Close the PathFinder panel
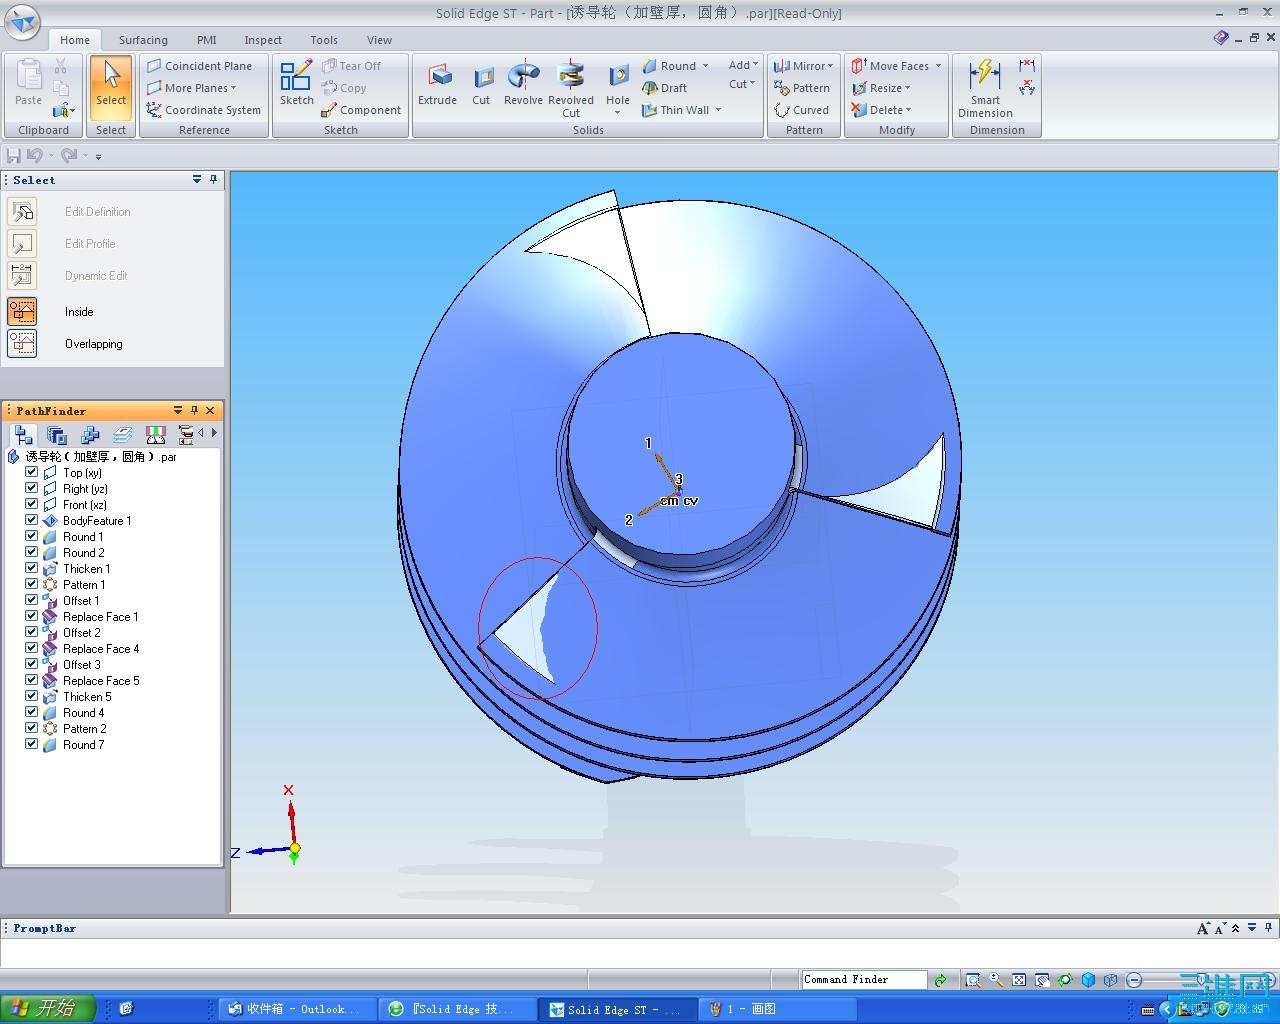Viewport: 1280px width, 1024px height. tap(210, 410)
